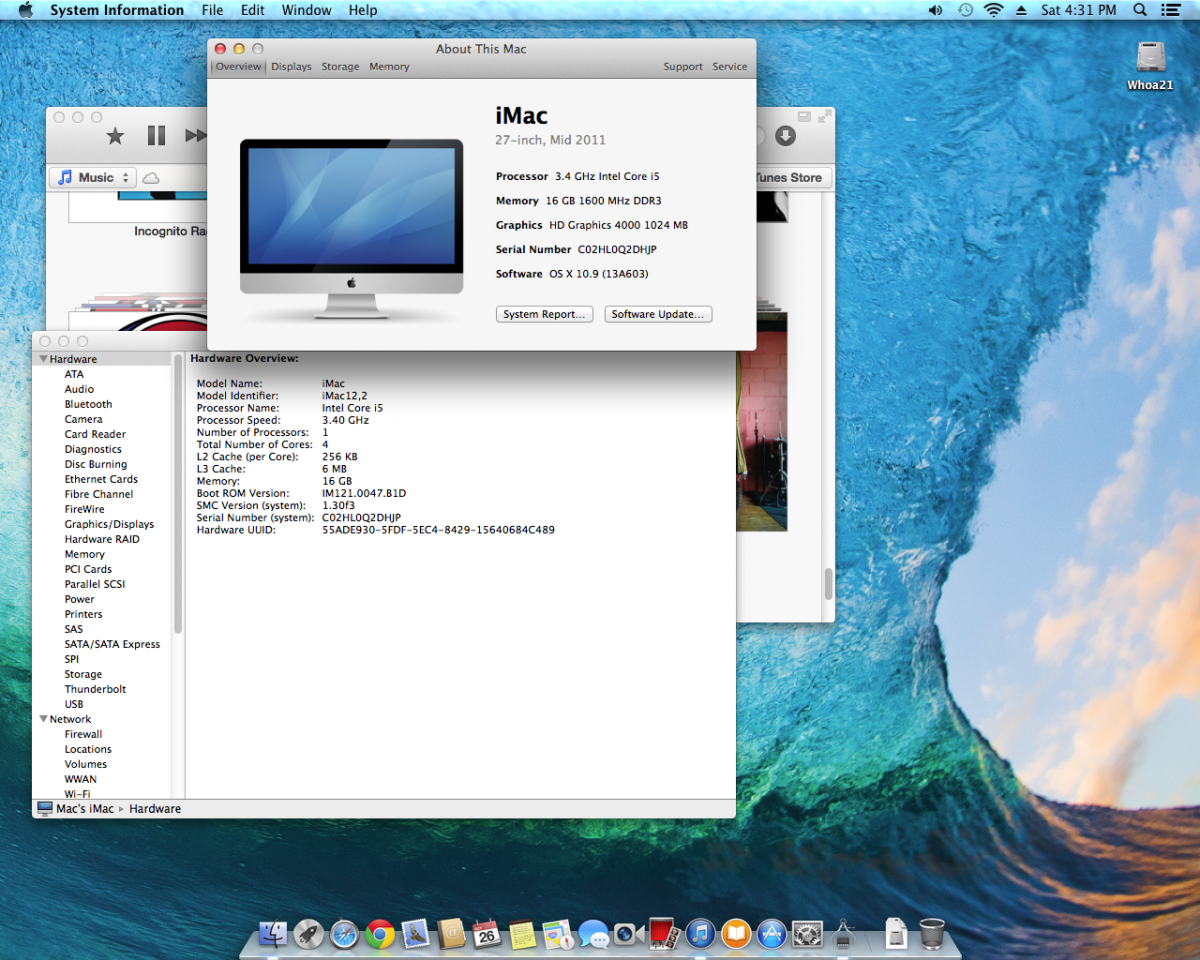
Task: Collapse the Network tree section
Action: (x=44, y=719)
